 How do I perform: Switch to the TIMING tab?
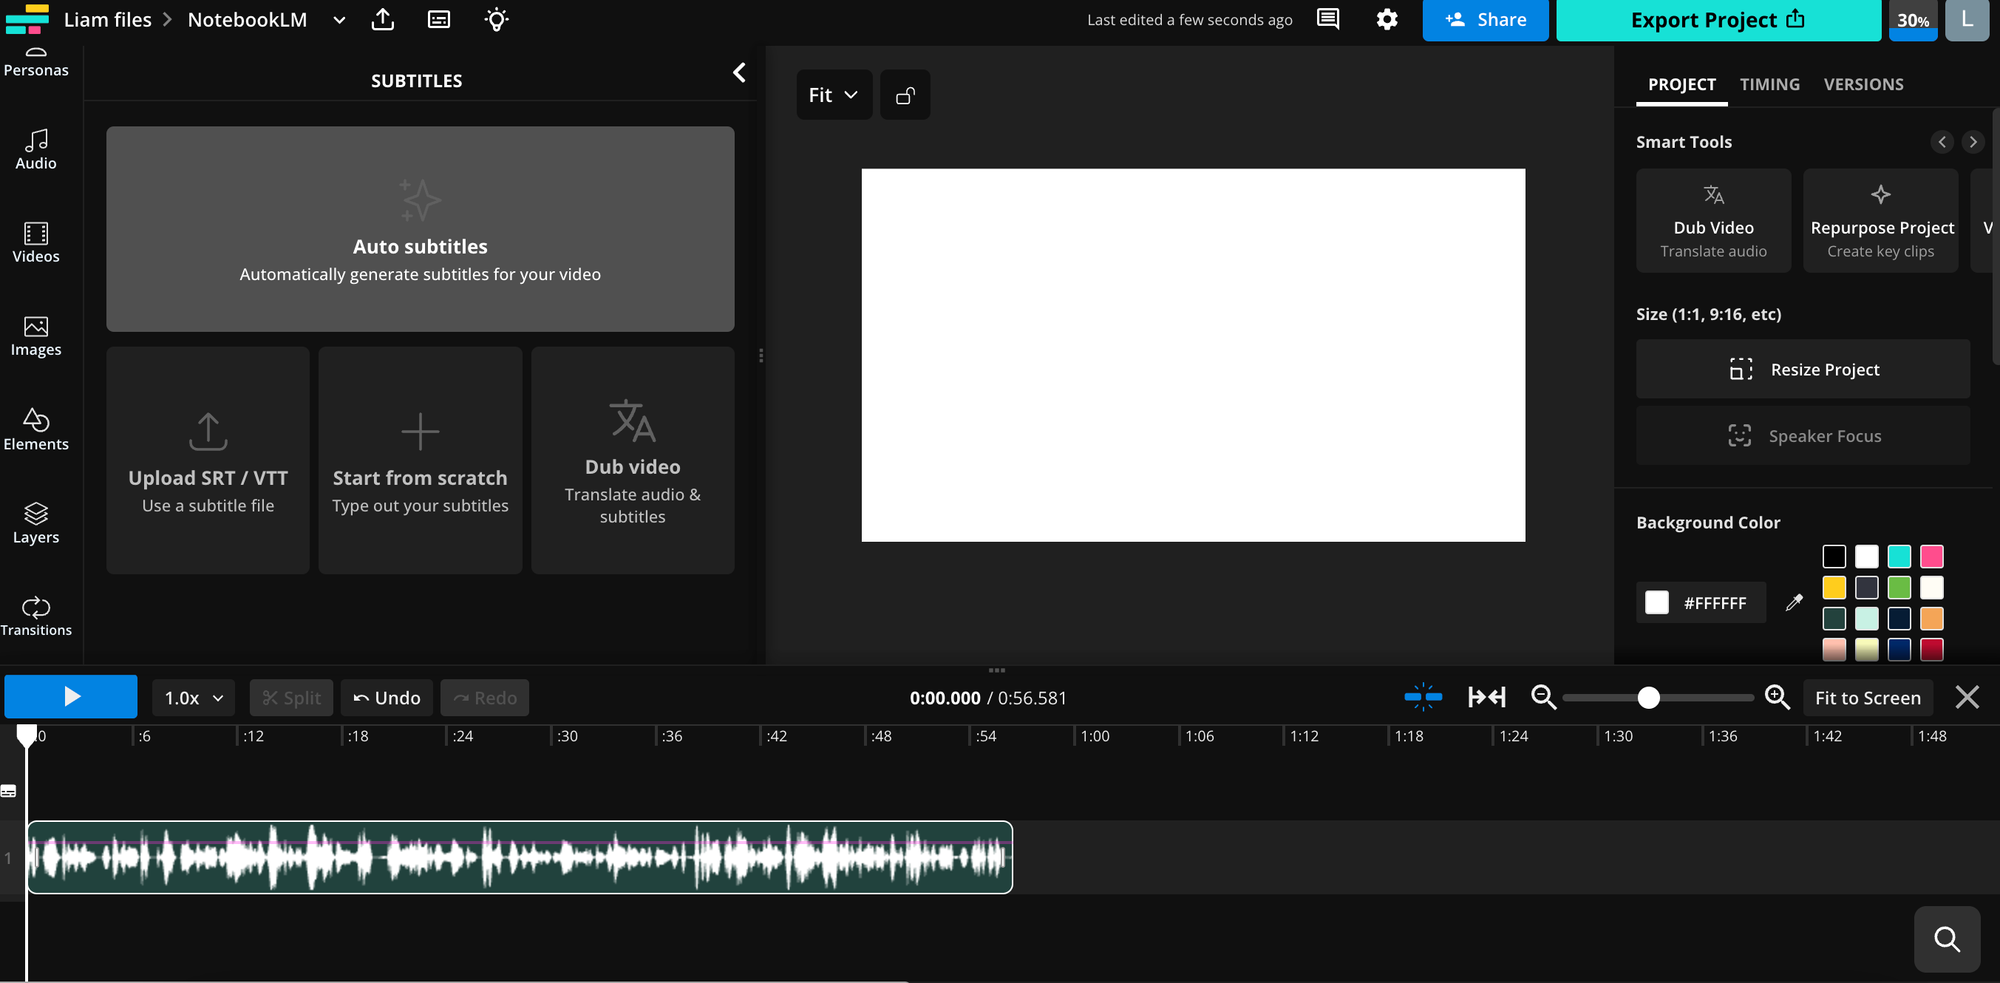[x=1769, y=85]
